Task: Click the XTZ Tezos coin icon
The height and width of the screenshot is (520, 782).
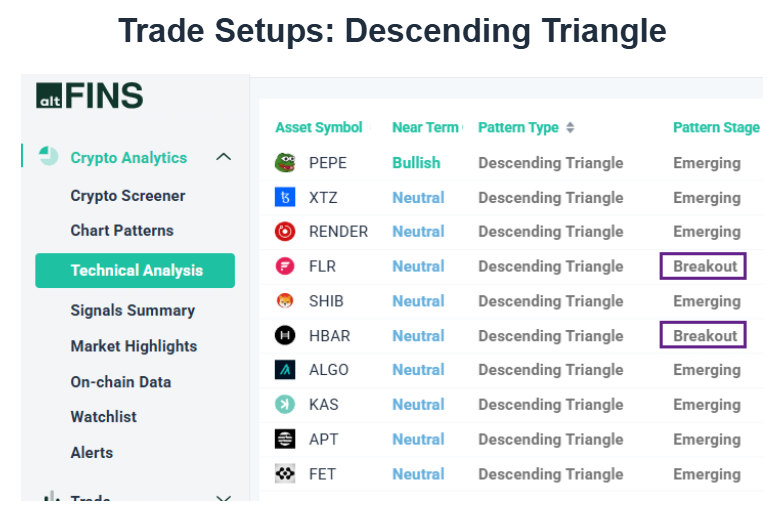Action: coord(285,198)
